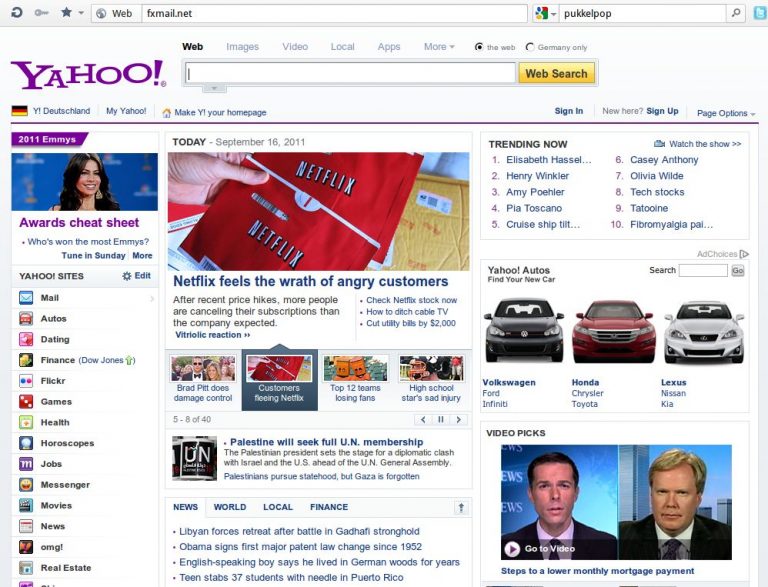768x587 pixels.
Task: Open the Flickr icon
Action: 26,381
